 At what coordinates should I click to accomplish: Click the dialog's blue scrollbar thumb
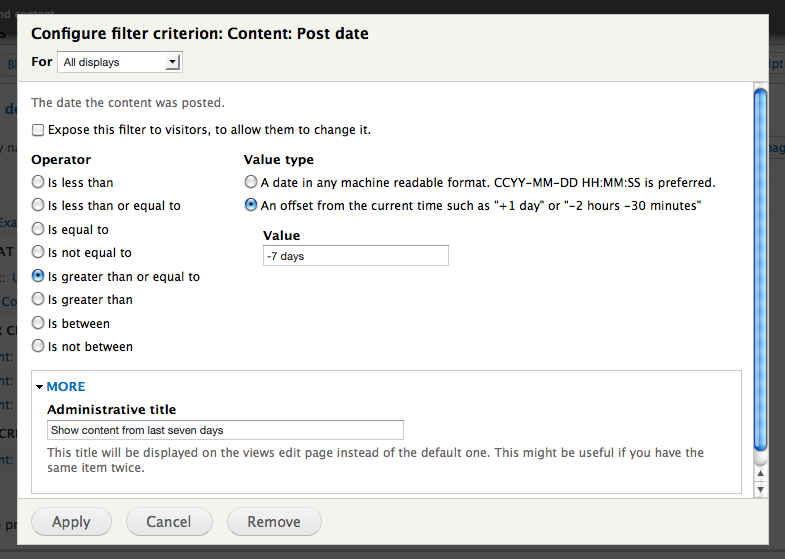760,270
